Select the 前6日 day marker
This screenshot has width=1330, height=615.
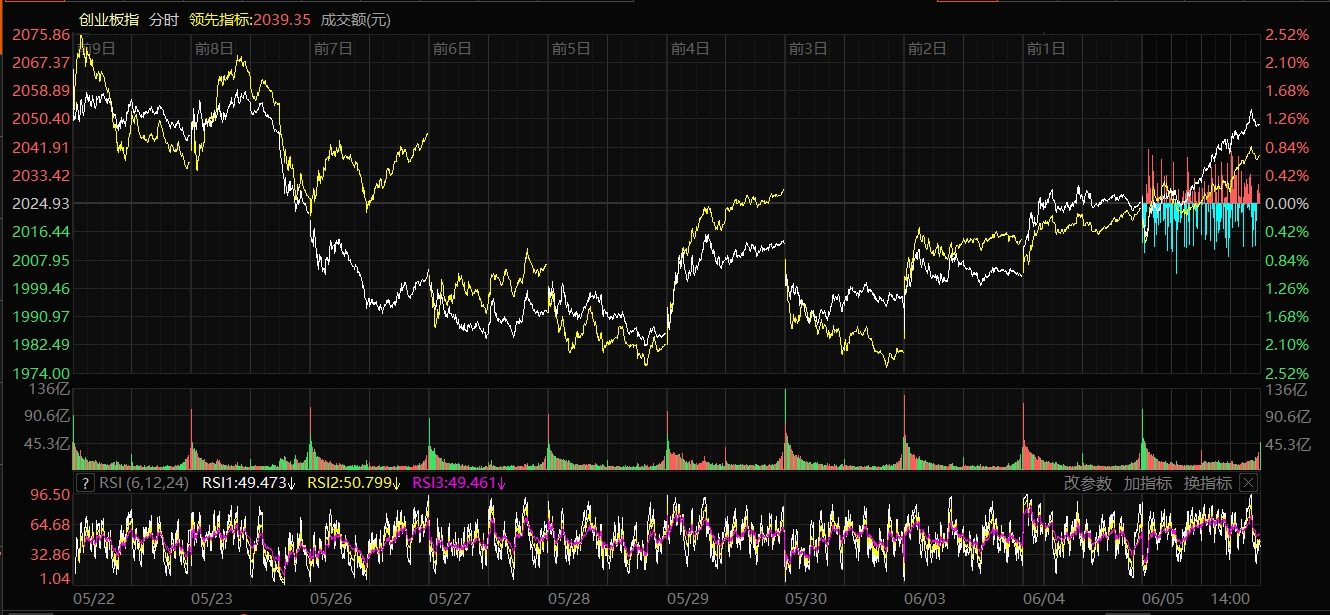451,47
